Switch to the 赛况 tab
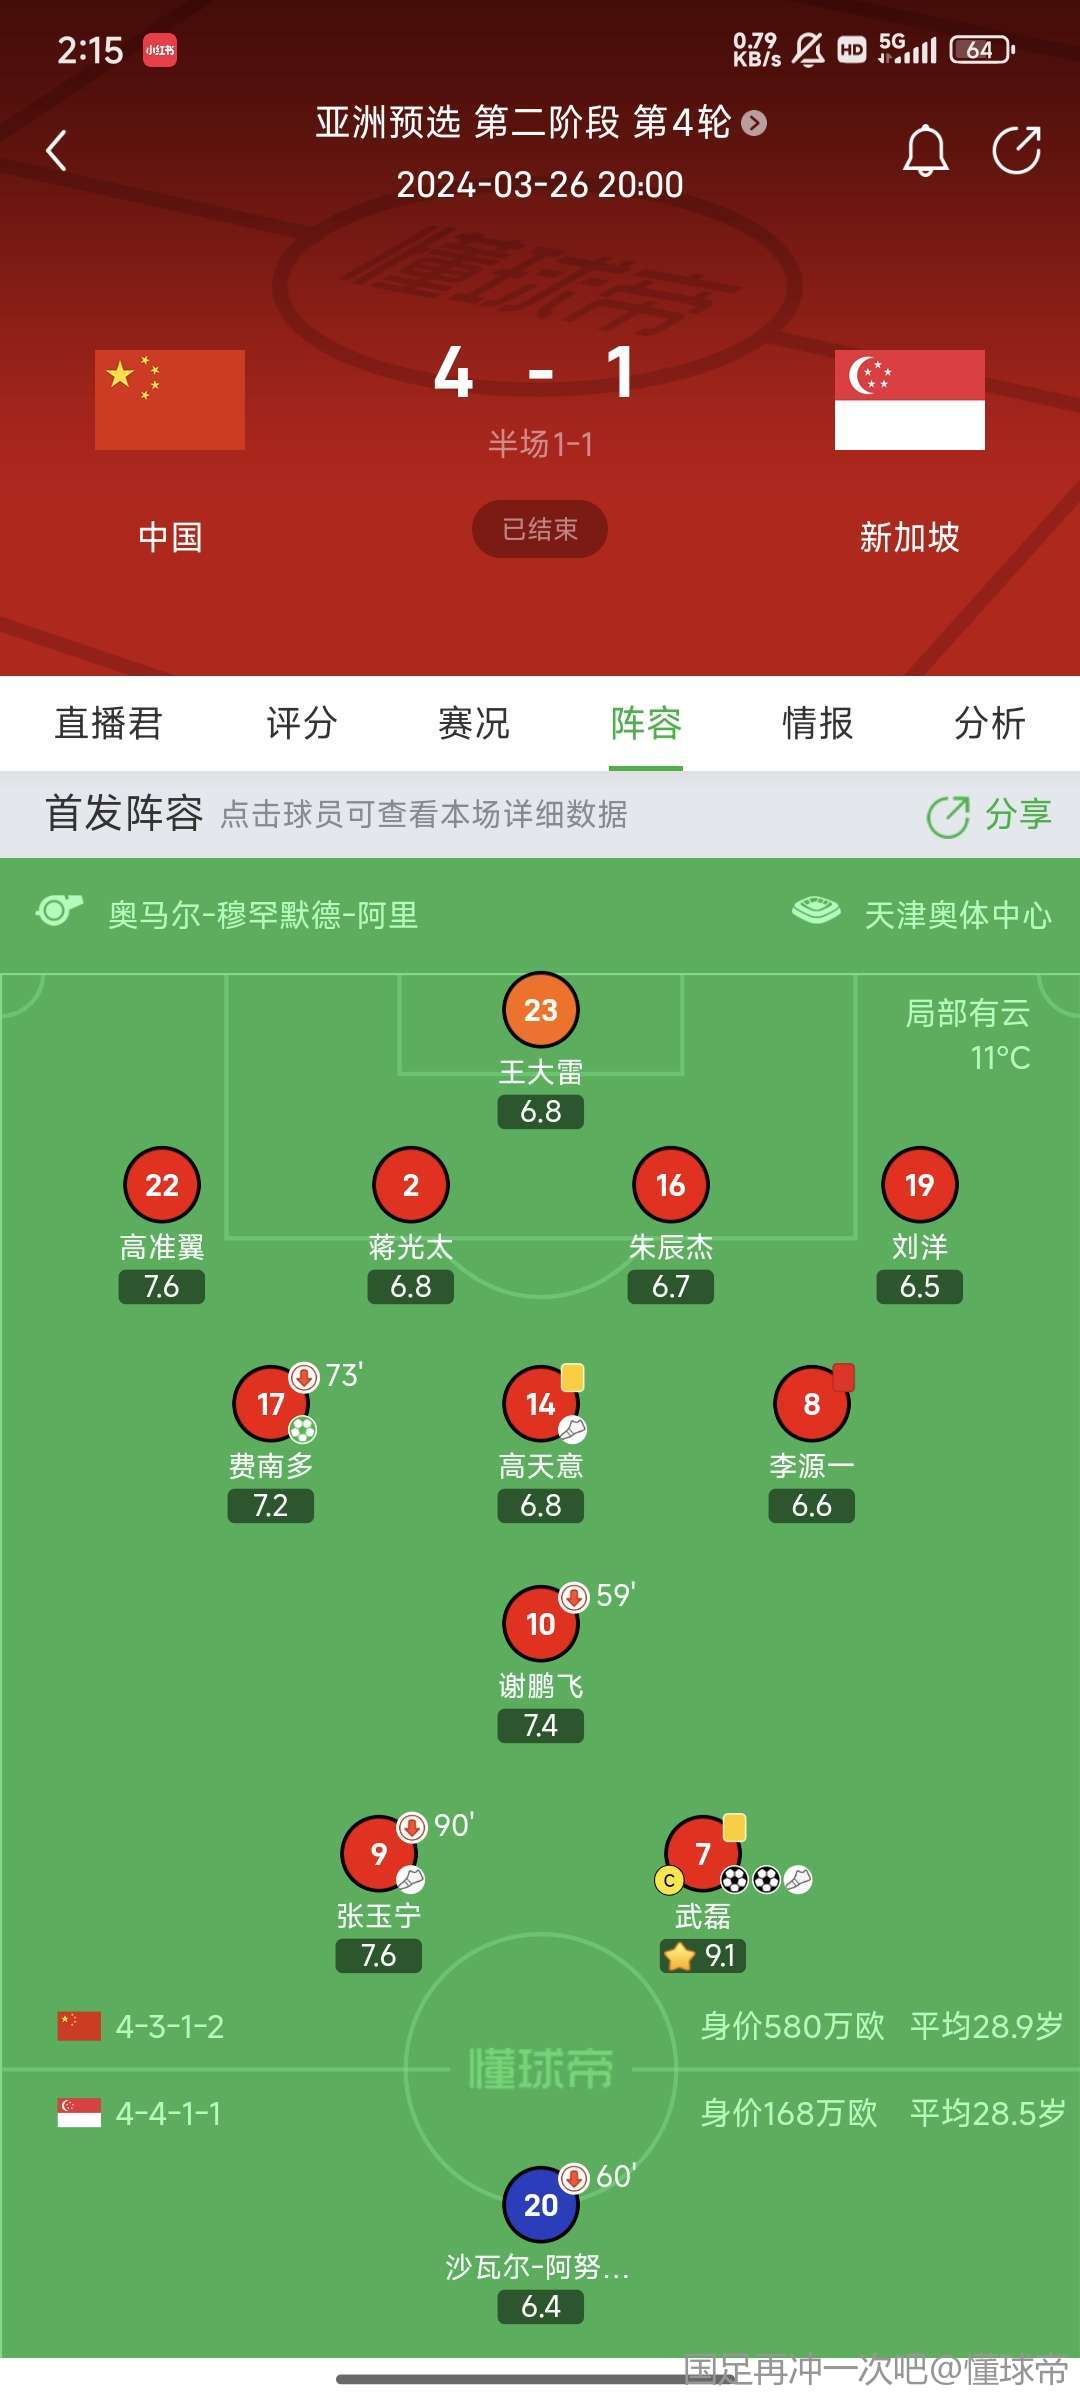 tap(474, 723)
